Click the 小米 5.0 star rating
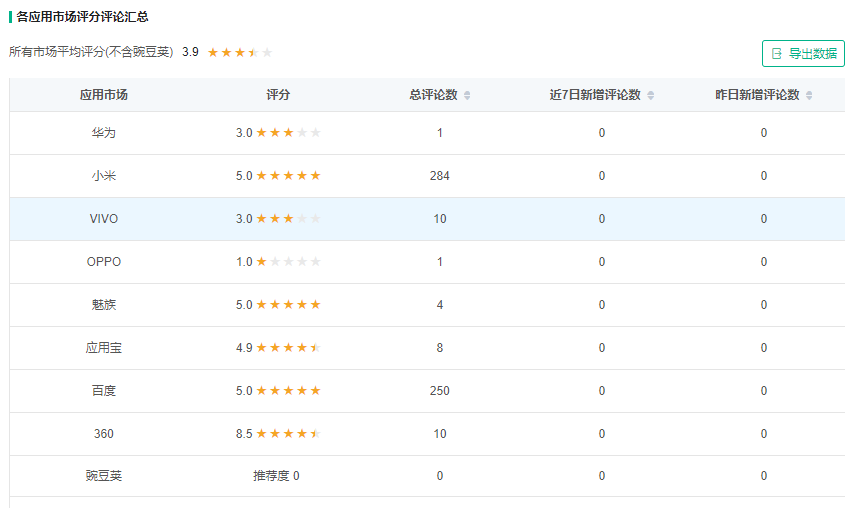The width and height of the screenshot is (856, 508). (288, 176)
